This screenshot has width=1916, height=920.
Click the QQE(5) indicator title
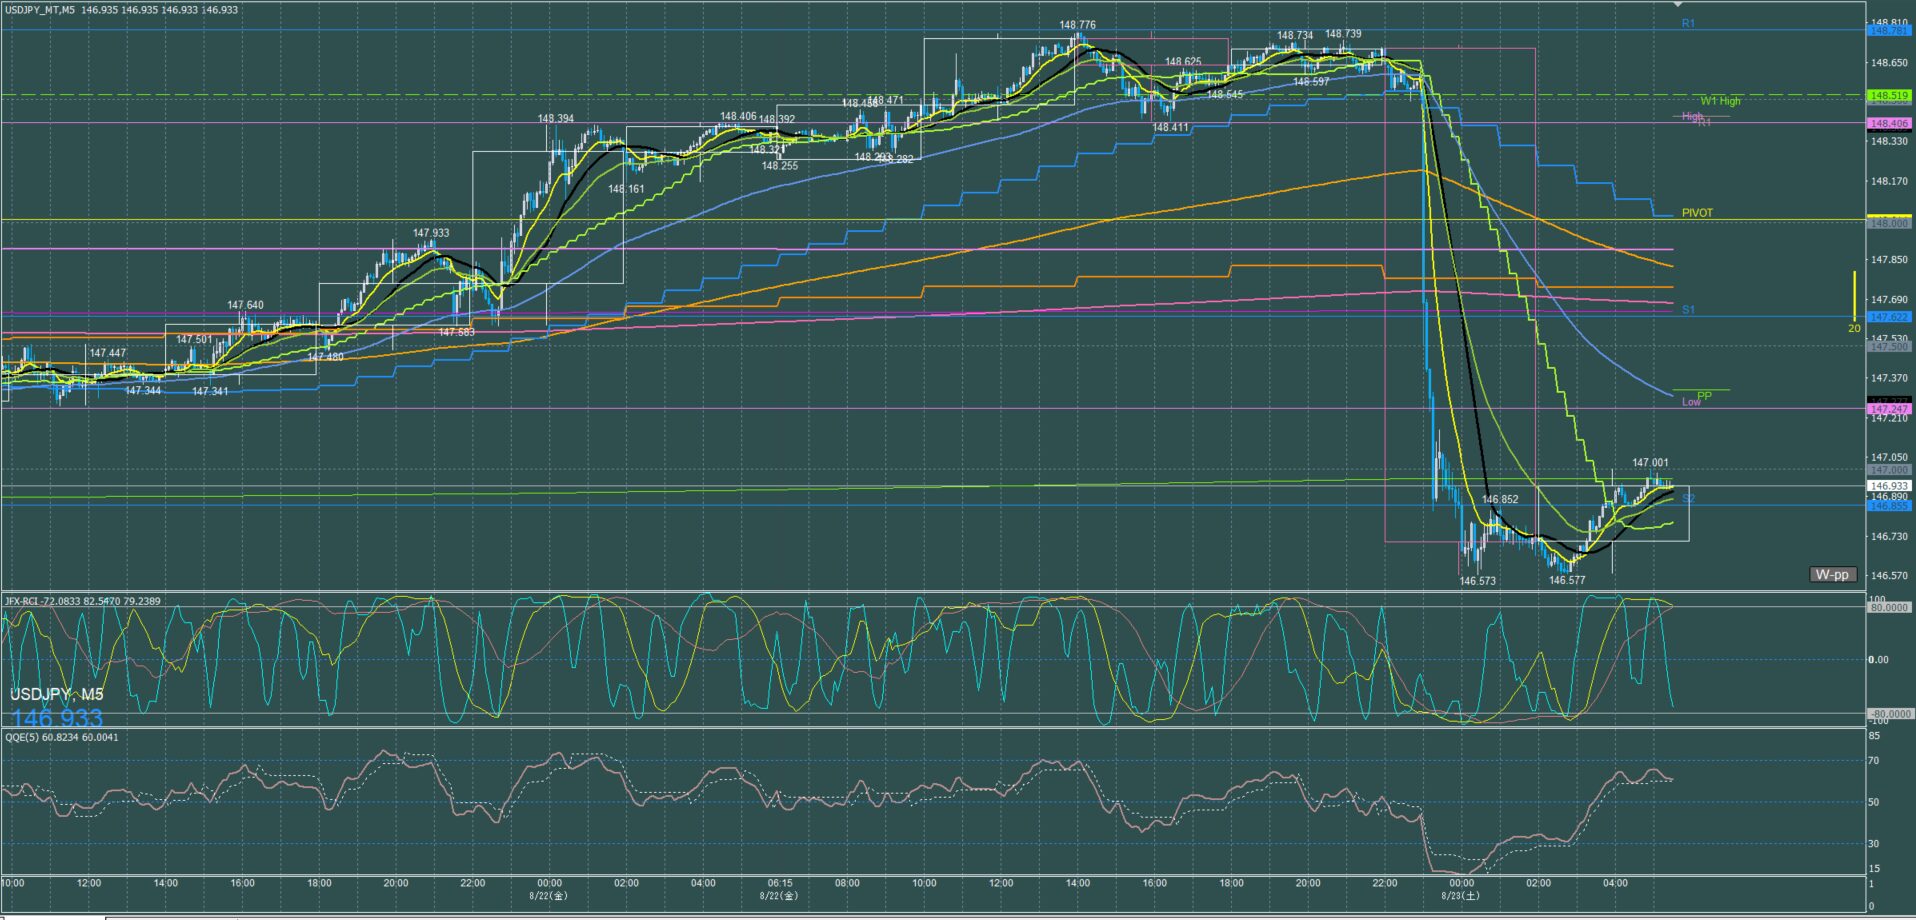coord(61,737)
